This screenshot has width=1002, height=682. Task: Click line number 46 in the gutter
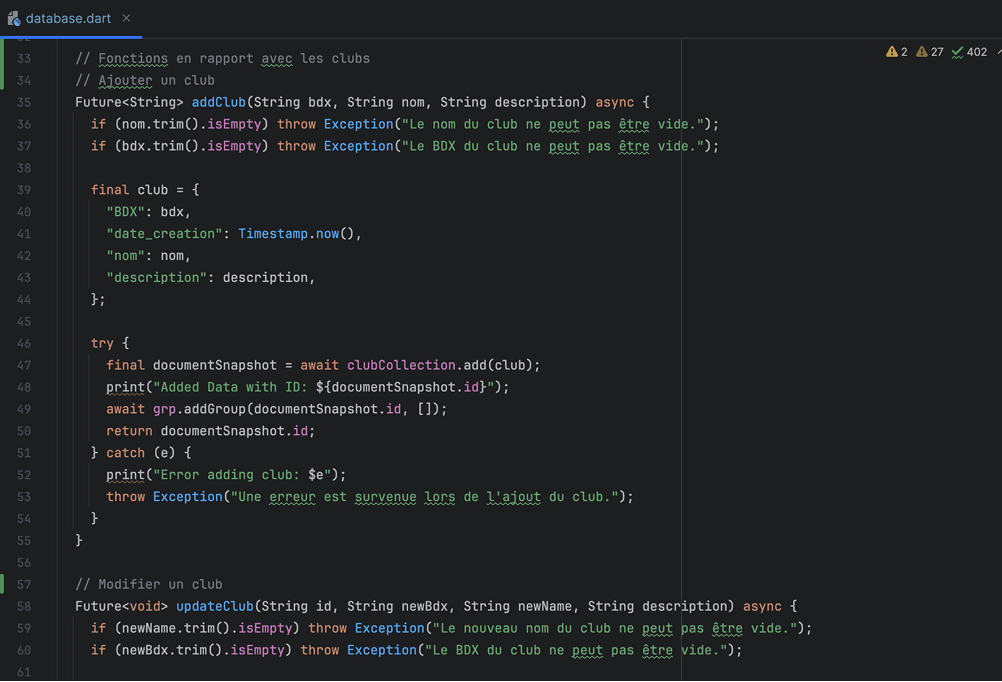pos(24,343)
